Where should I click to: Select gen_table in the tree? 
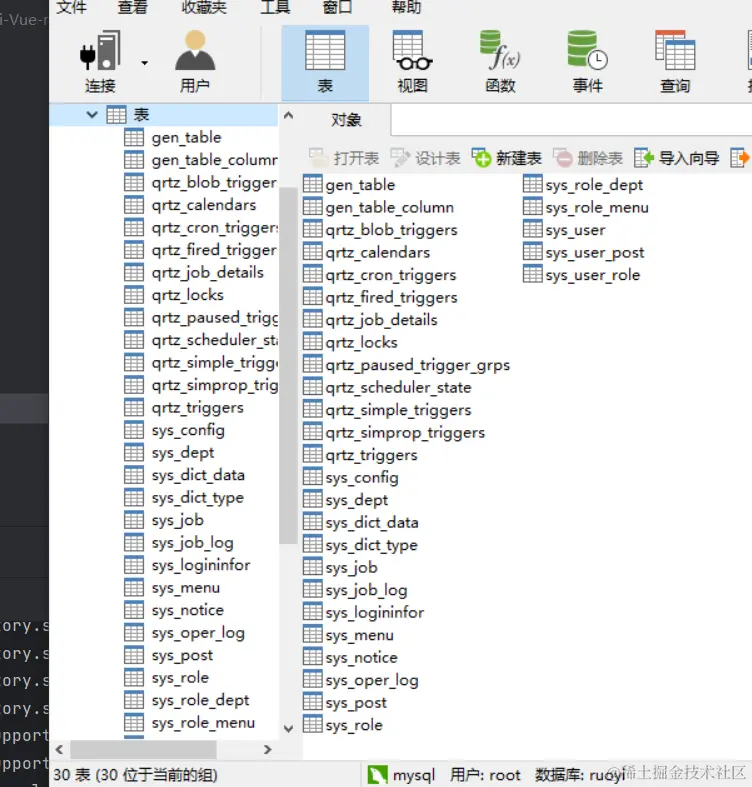click(186, 138)
